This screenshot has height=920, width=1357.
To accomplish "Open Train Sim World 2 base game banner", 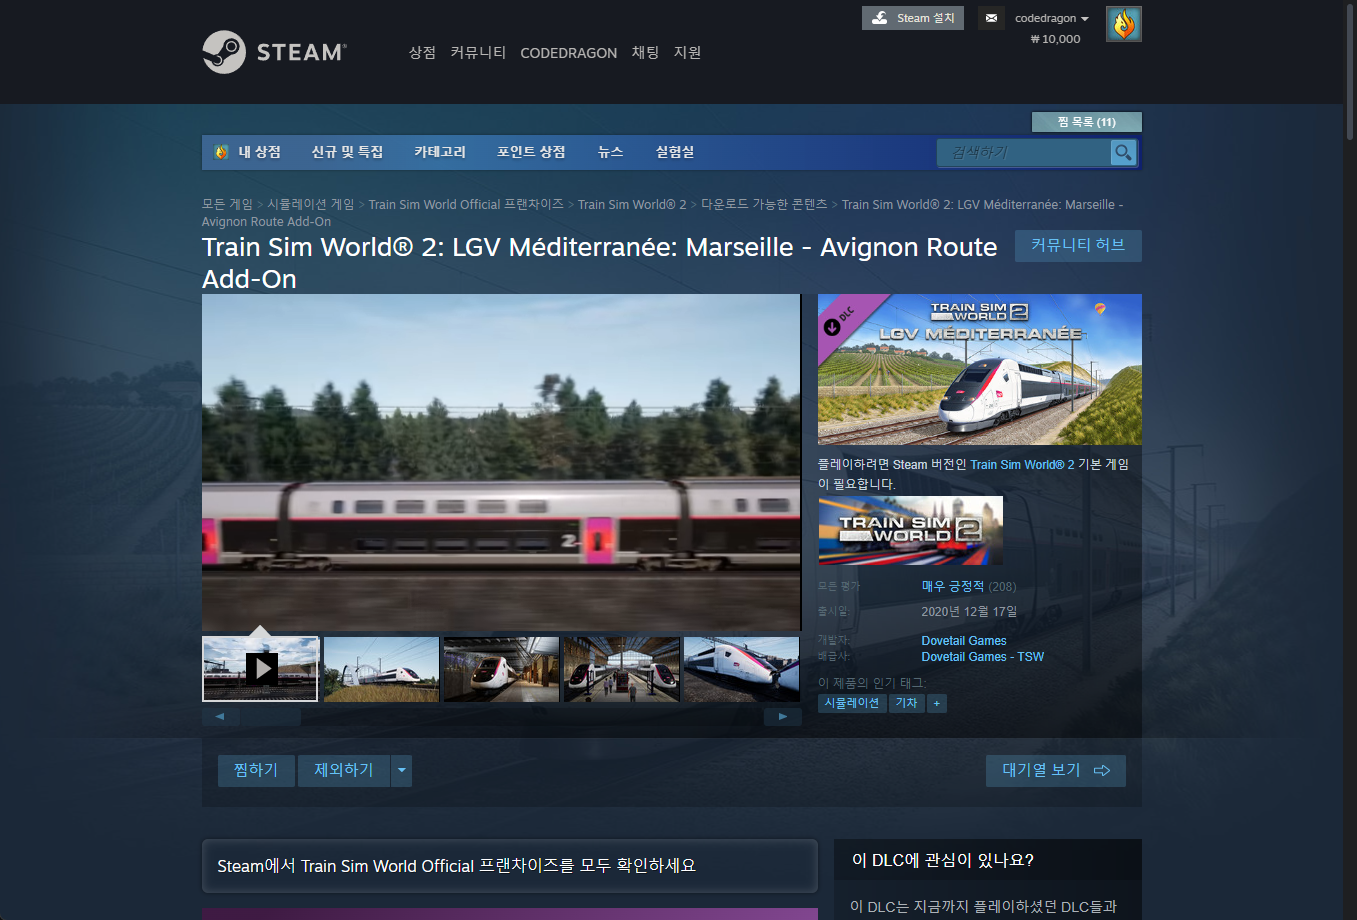I will click(911, 531).
